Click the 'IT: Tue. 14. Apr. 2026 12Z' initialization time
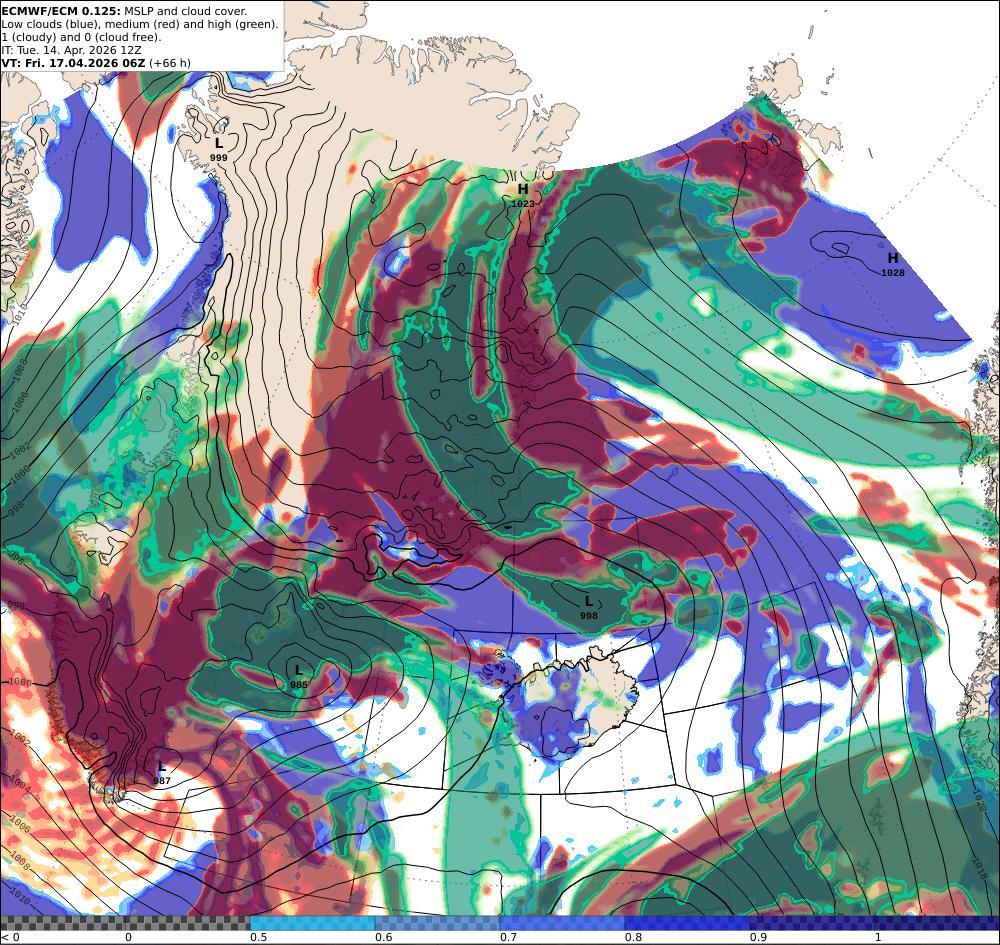 pyautogui.click(x=71, y=50)
